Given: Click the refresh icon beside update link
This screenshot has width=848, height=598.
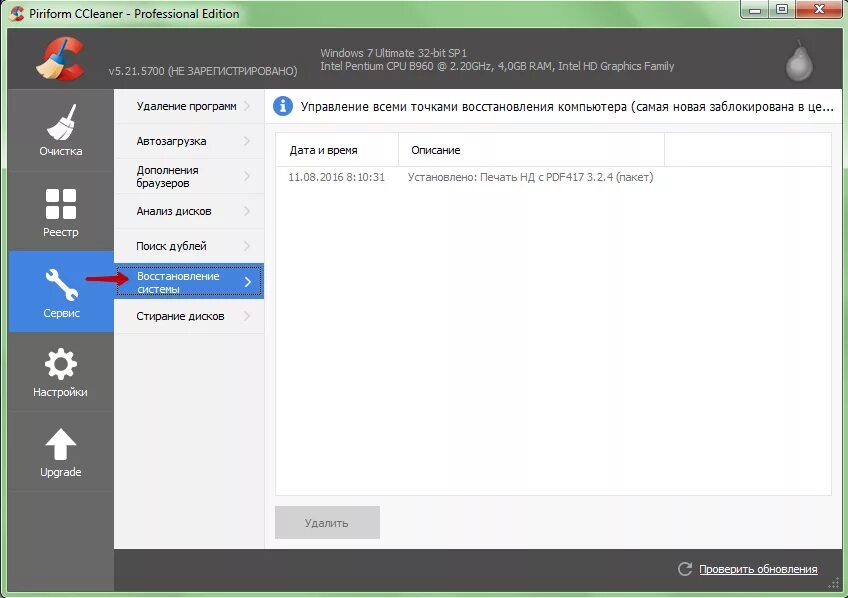Looking at the screenshot, I should pos(685,569).
